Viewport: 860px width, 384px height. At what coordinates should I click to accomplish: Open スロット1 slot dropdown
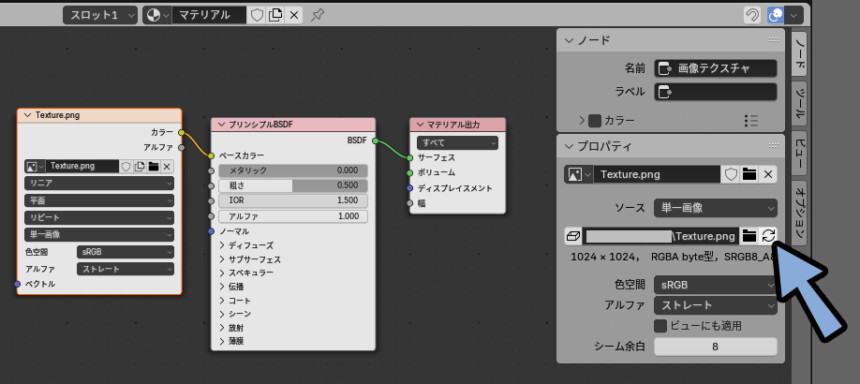pyautogui.click(x=100, y=15)
